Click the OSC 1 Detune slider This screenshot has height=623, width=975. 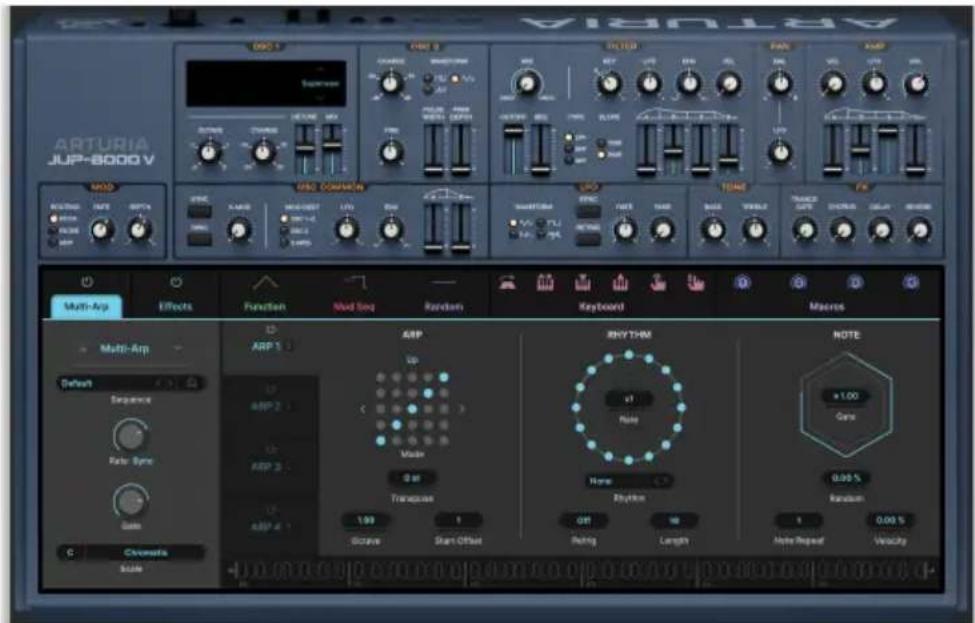[x=305, y=149]
